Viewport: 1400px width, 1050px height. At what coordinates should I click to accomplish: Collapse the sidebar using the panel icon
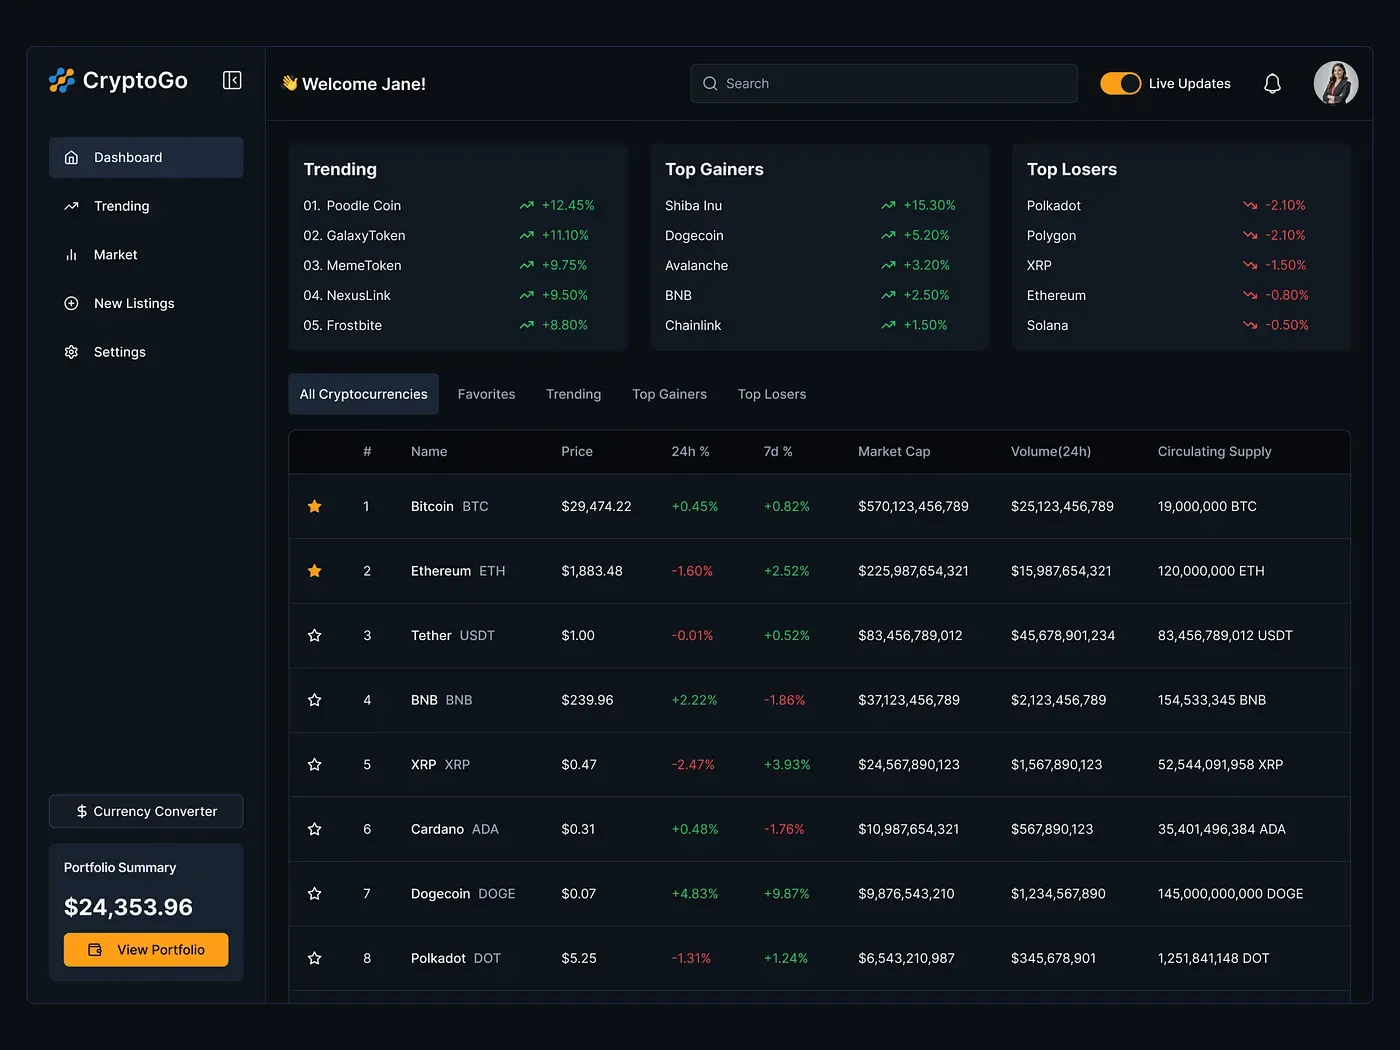(231, 80)
